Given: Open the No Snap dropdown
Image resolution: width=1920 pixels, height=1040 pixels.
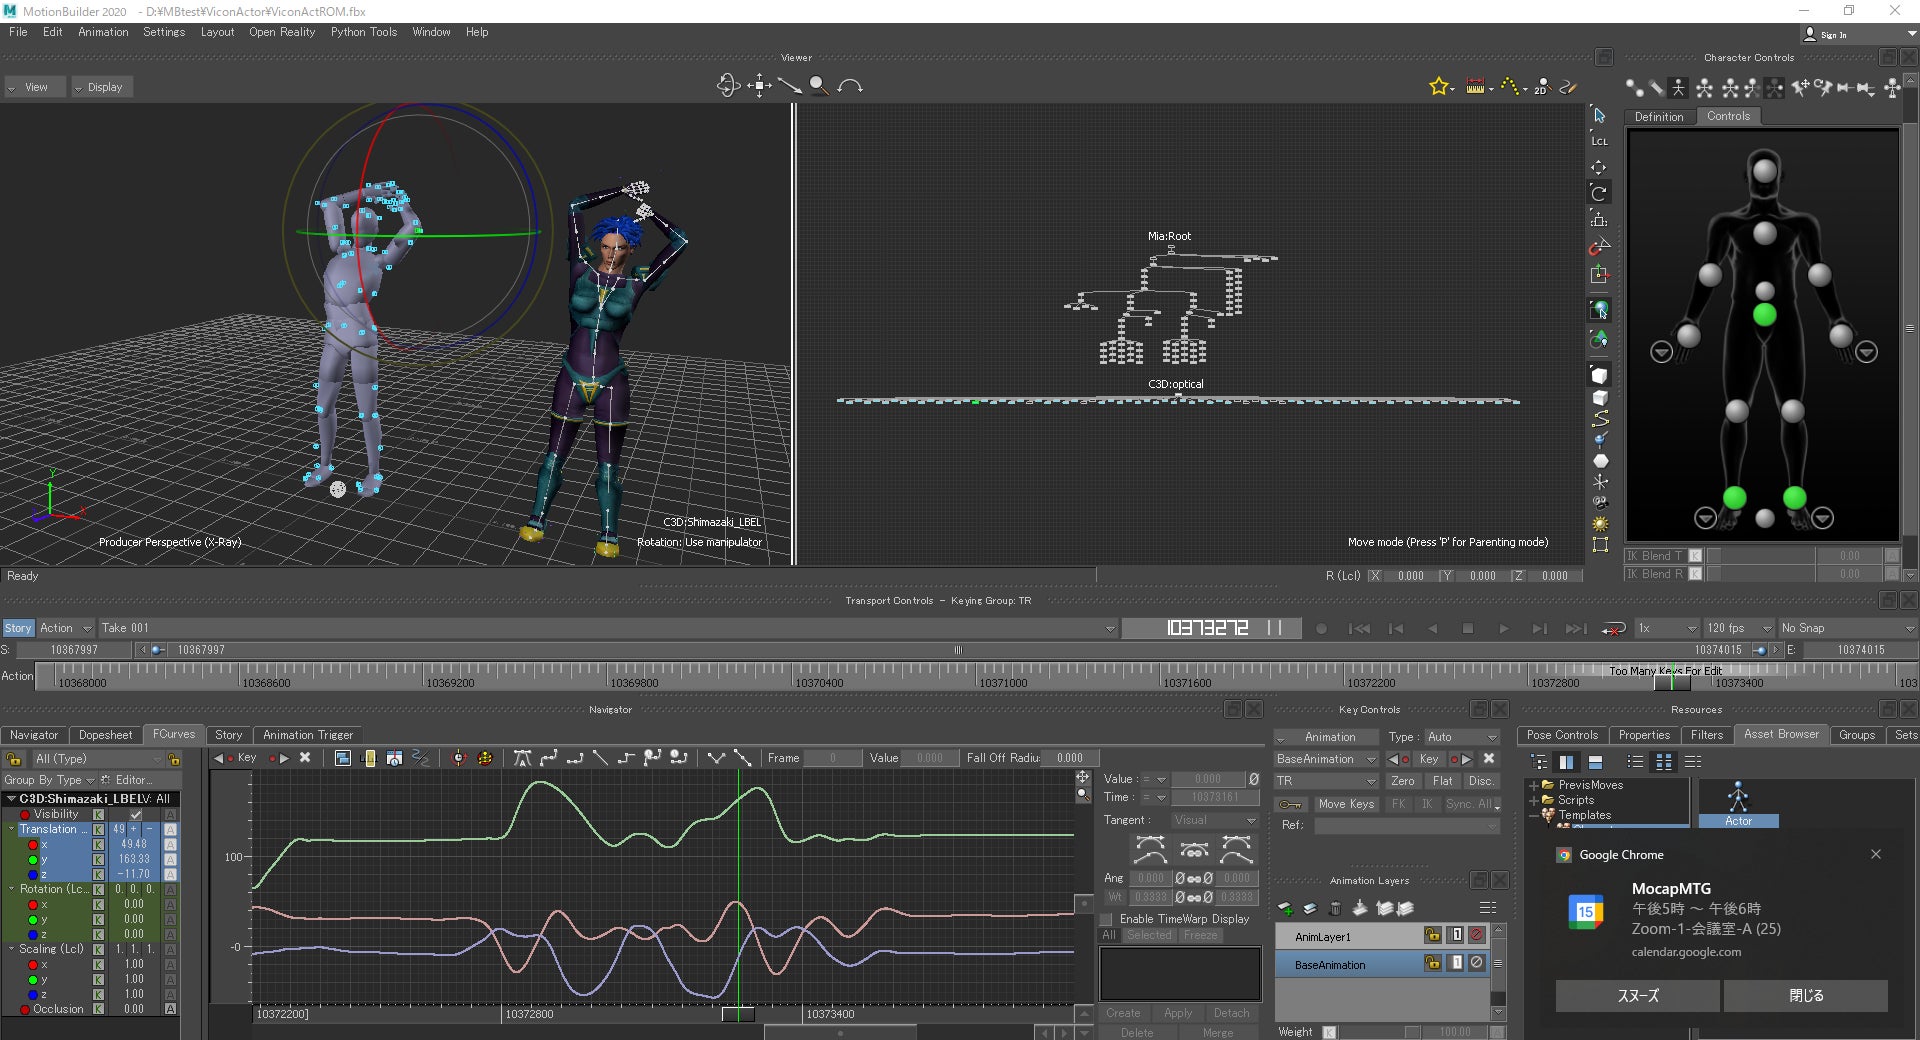Looking at the screenshot, I should click(x=1845, y=628).
